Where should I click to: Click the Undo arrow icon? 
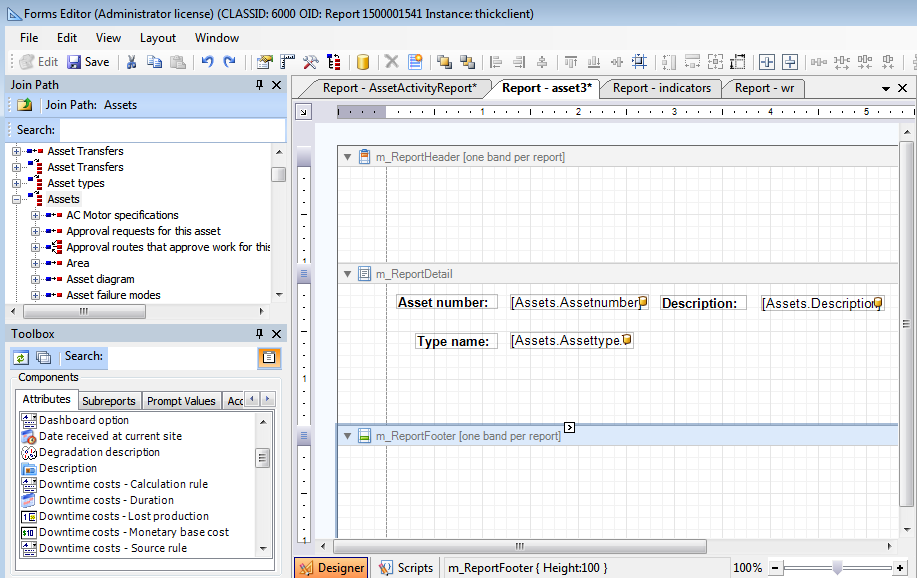pyautogui.click(x=207, y=62)
